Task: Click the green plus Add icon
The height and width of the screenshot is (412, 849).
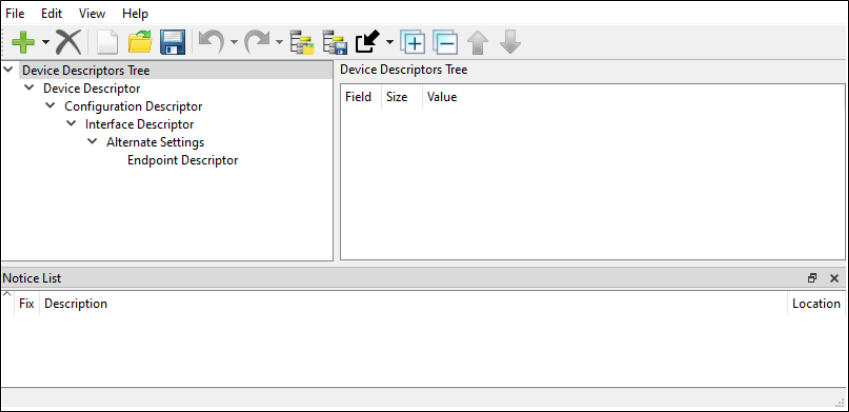Action: pos(23,43)
